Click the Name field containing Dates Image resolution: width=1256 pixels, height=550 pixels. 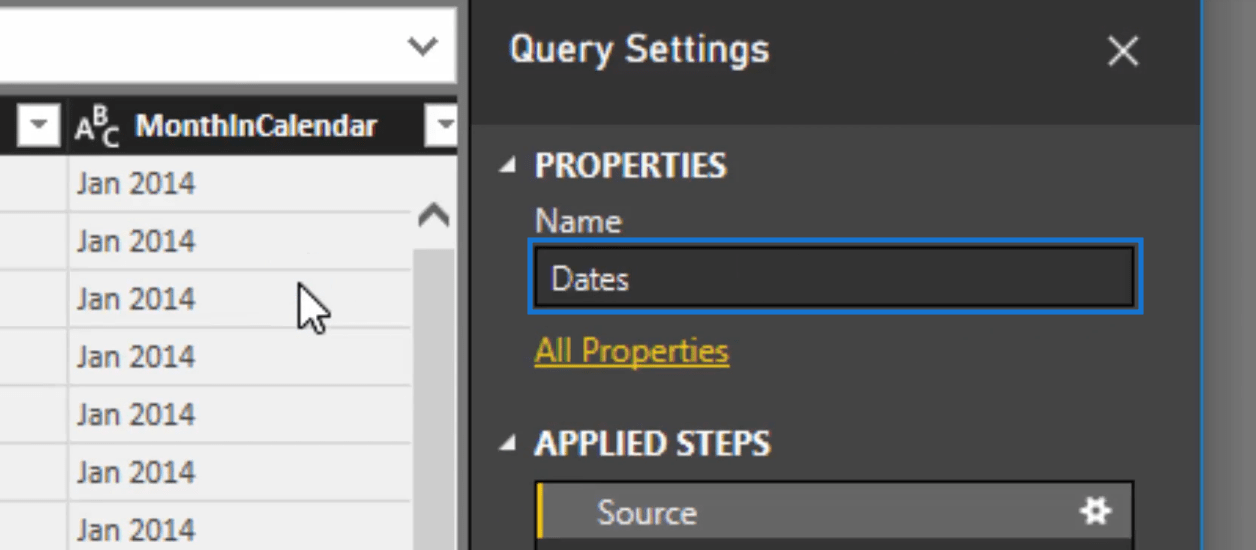(834, 278)
